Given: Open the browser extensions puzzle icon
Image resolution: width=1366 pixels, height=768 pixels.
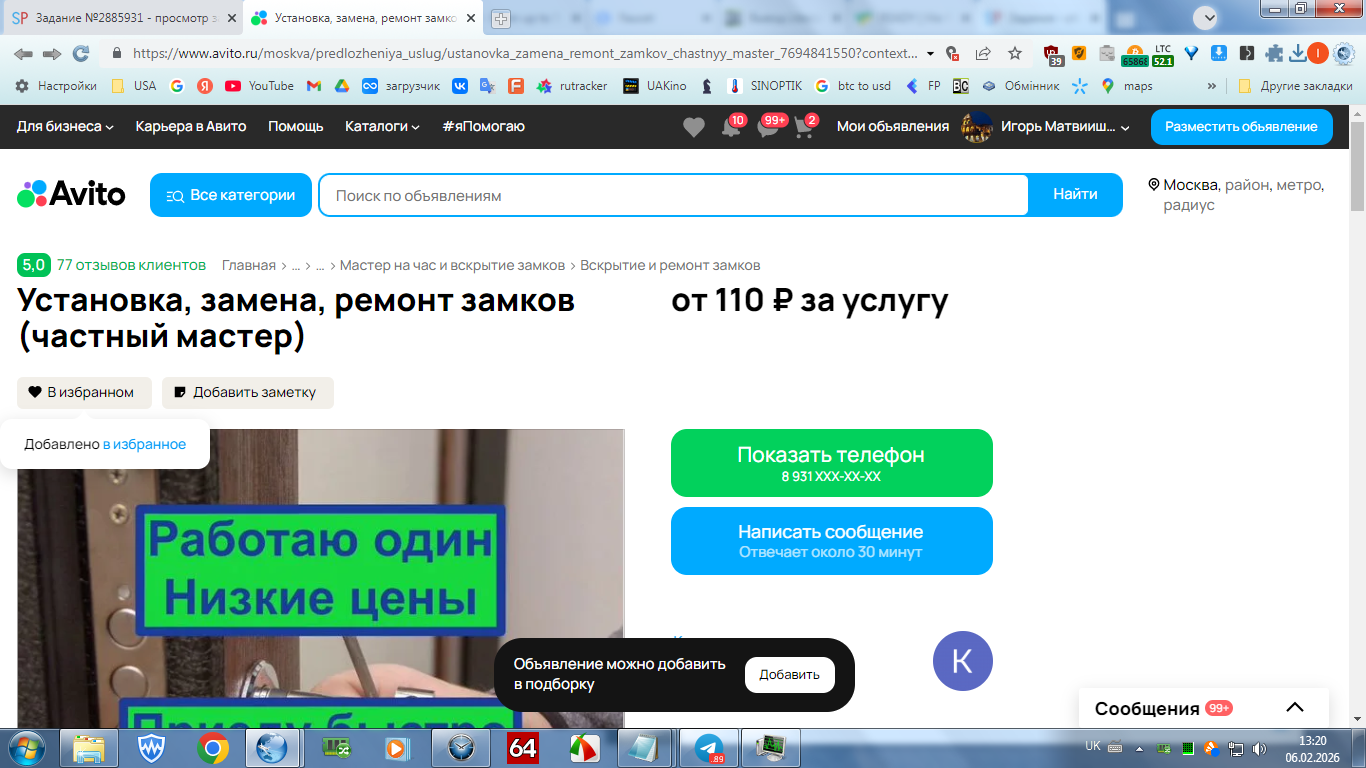Looking at the screenshot, I should (x=1274, y=53).
